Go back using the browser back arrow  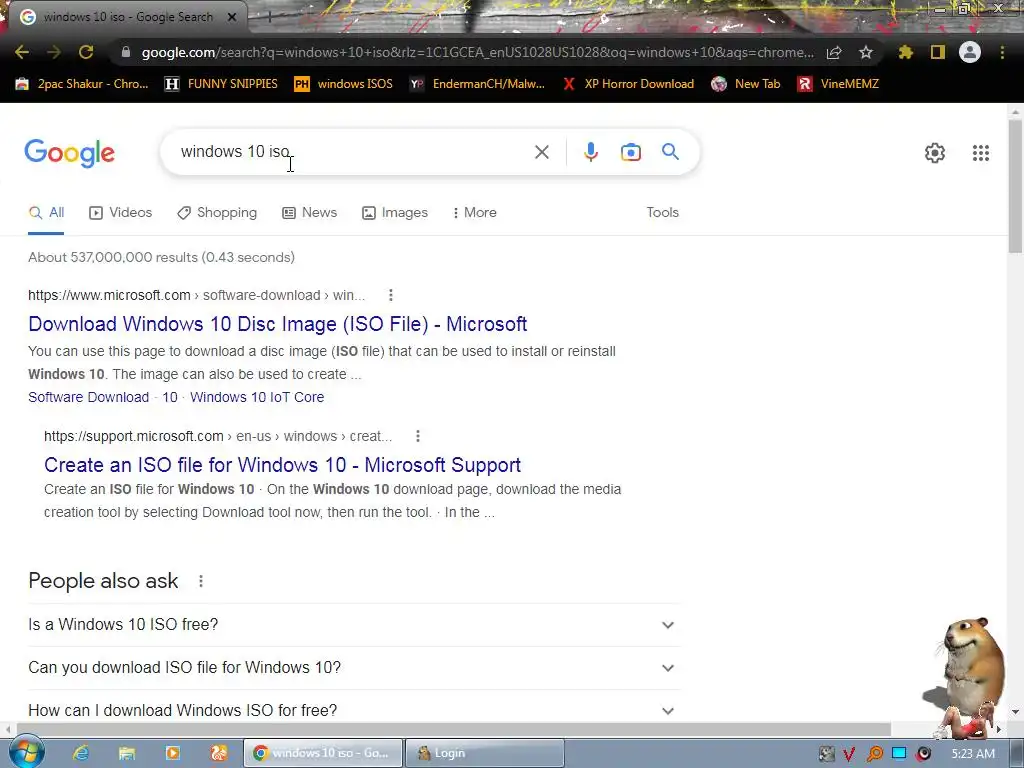pos(22,52)
